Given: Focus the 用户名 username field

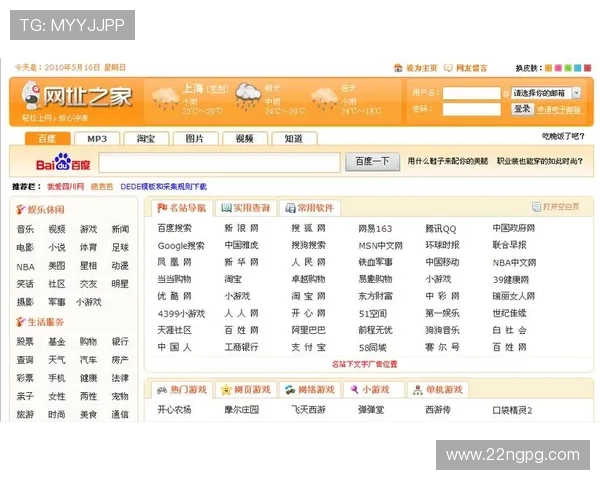Looking at the screenshot, I should (471, 93).
